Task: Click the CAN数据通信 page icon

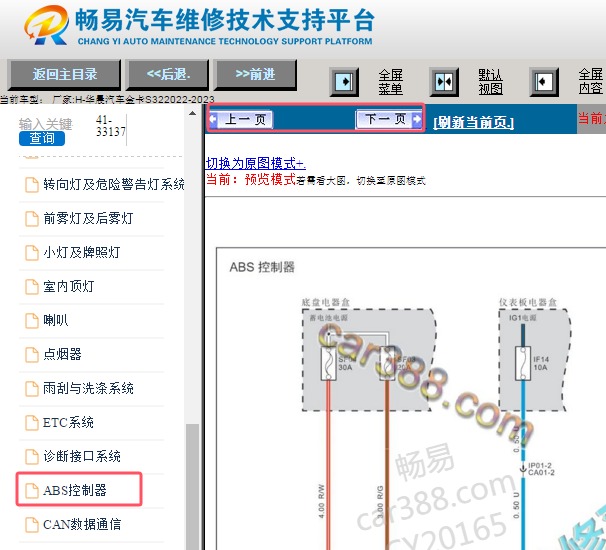Action: click(x=32, y=524)
